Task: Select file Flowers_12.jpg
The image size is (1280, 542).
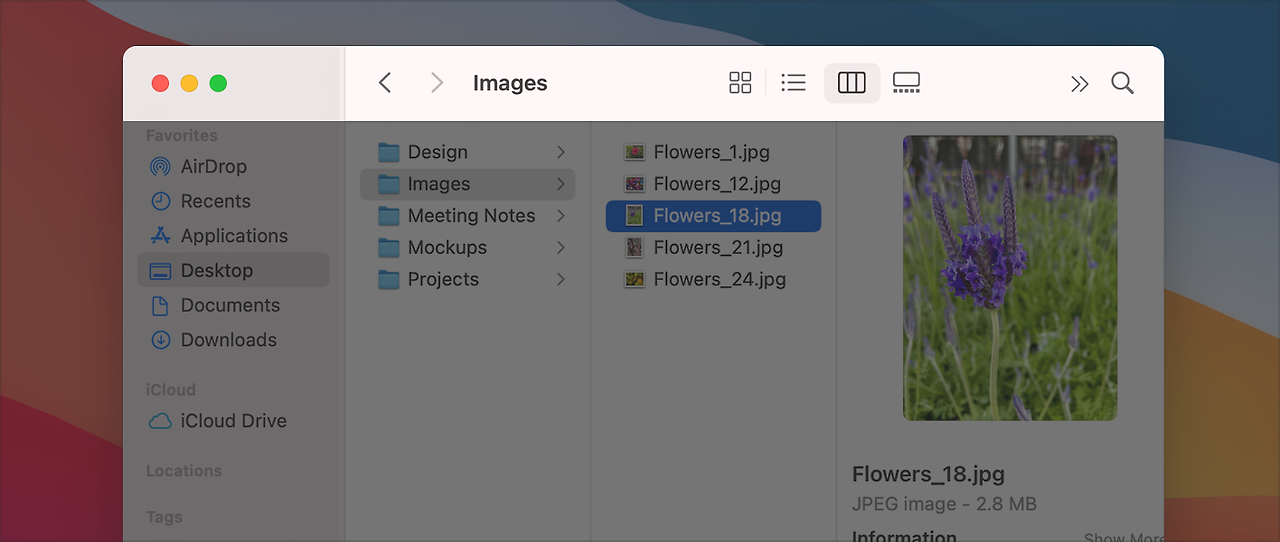Action: point(713,184)
